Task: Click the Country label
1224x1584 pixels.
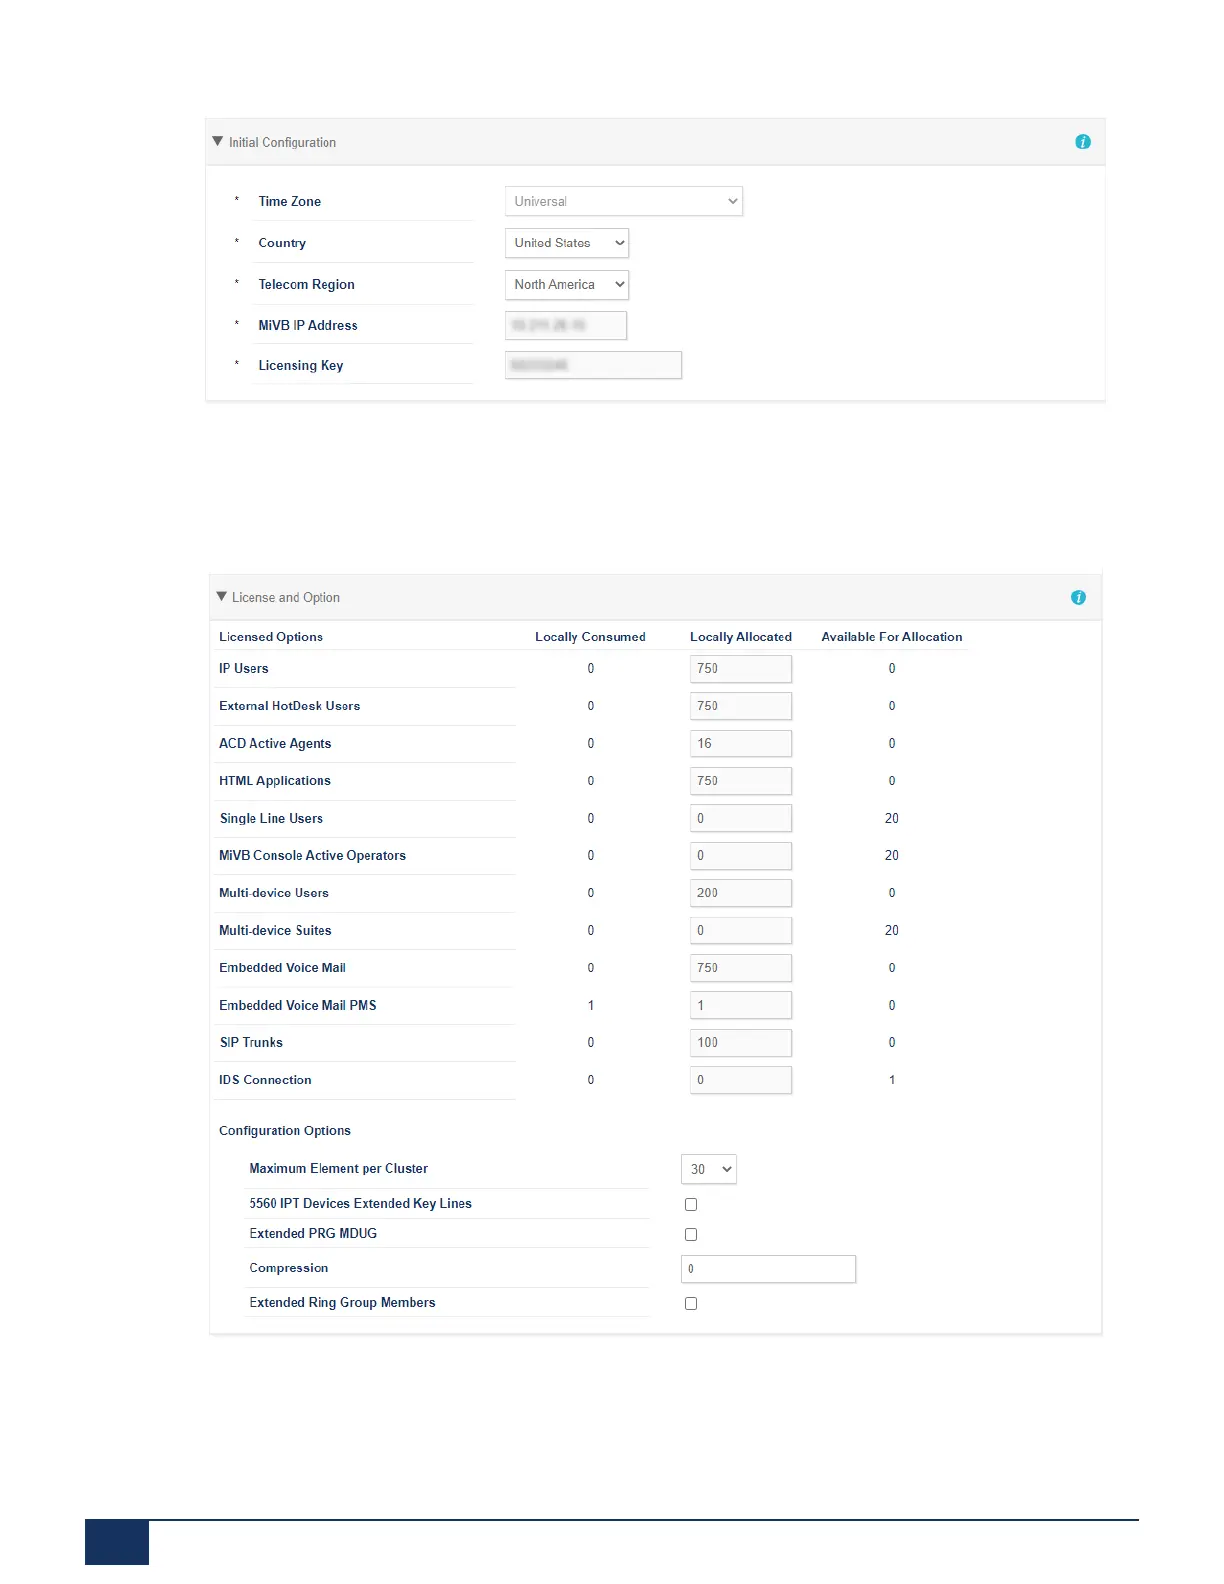Action: coord(282,243)
